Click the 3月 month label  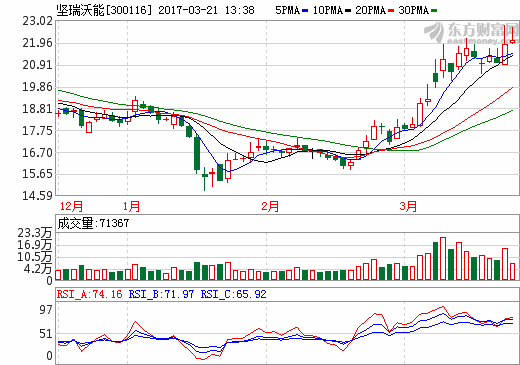tap(408, 206)
